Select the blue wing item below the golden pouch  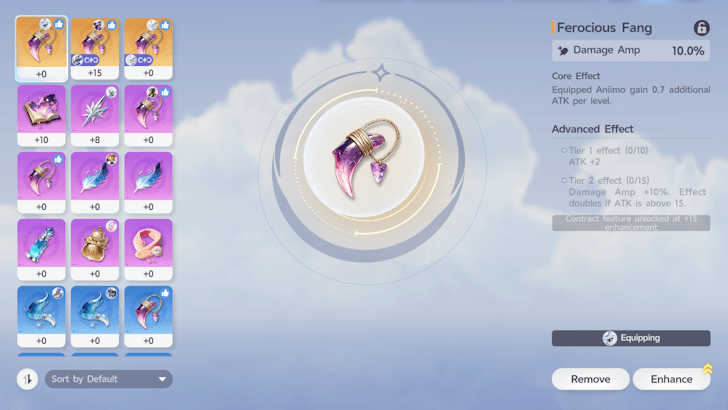point(95,316)
